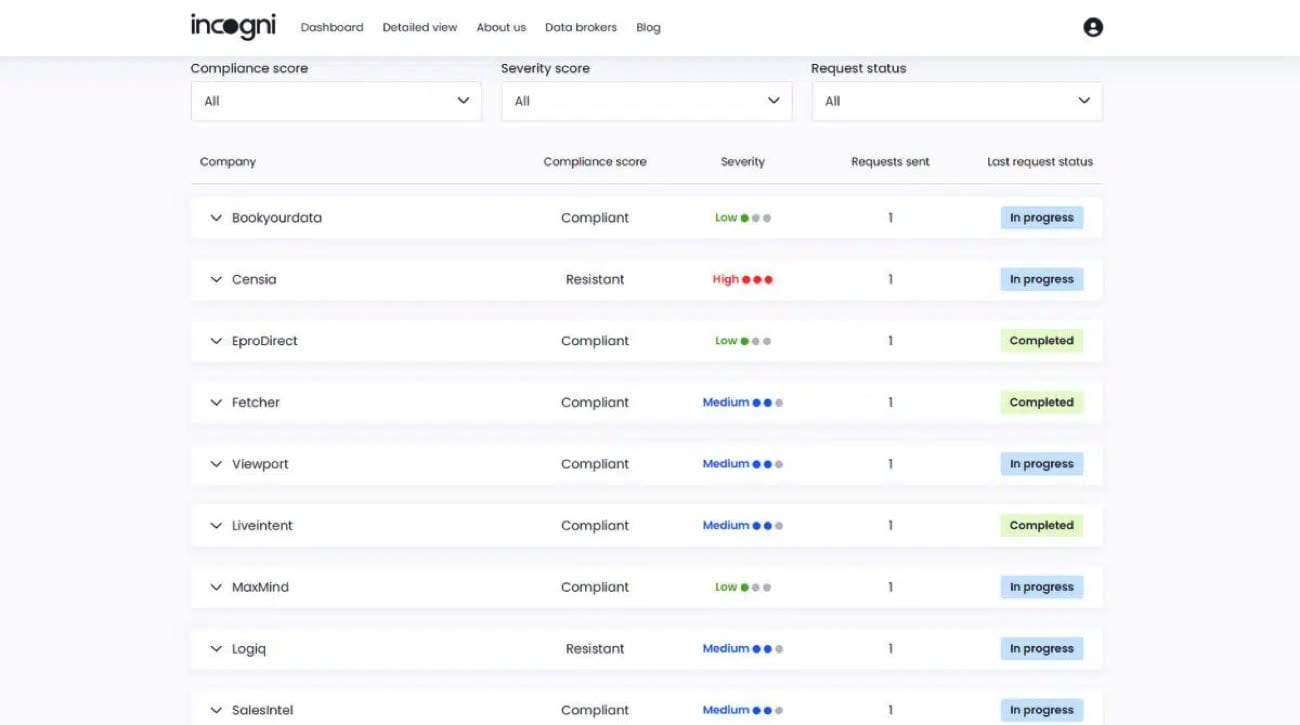Expand the SalesIntel row chevron
Viewport: 1300px width, 725px height.
tap(216, 711)
